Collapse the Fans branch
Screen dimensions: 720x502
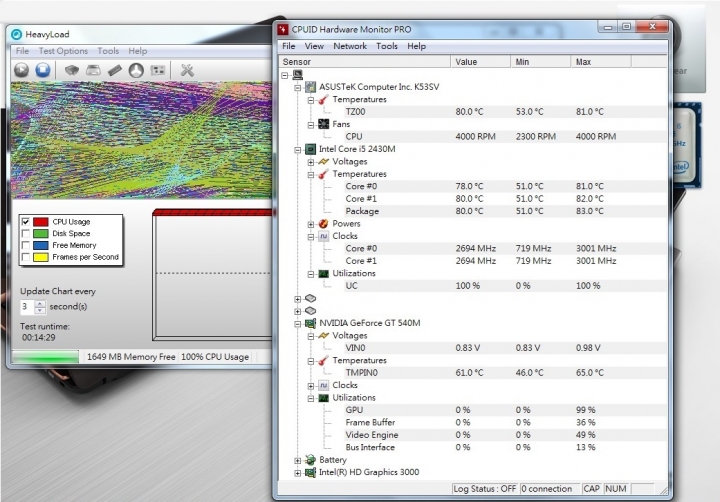[311, 124]
